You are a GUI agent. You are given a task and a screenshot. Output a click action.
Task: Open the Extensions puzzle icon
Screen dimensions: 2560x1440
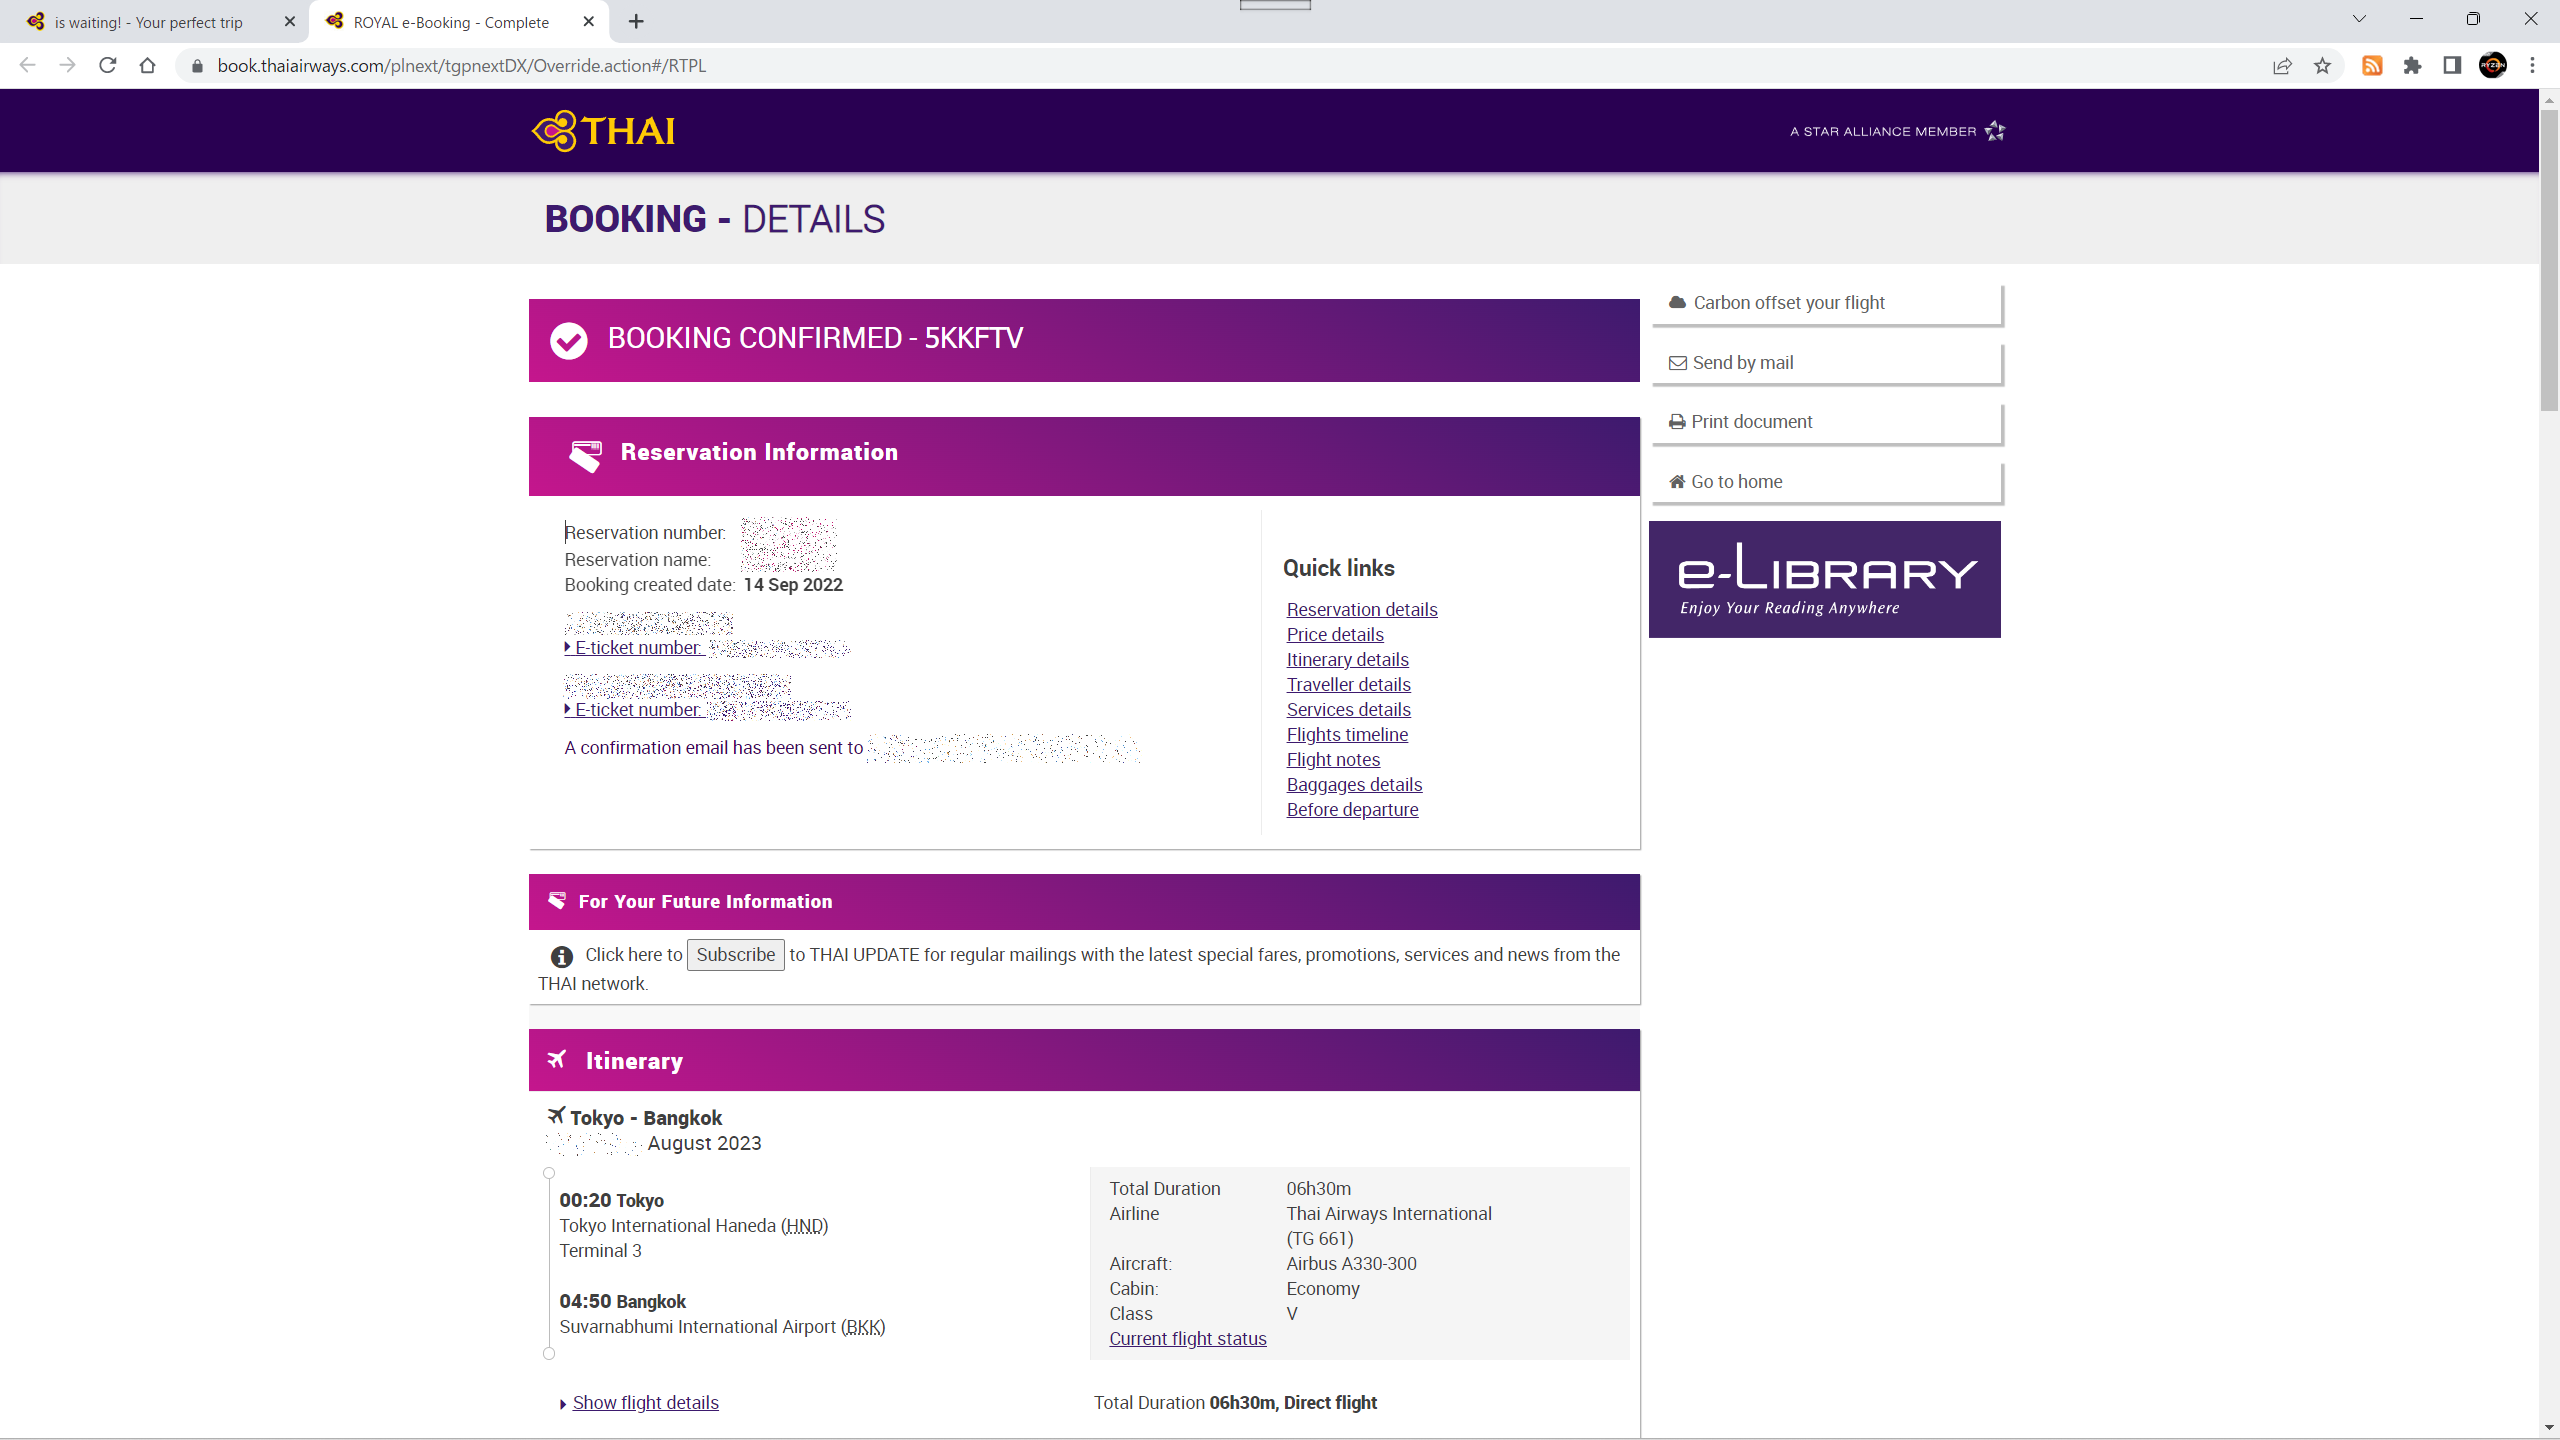(2412, 66)
